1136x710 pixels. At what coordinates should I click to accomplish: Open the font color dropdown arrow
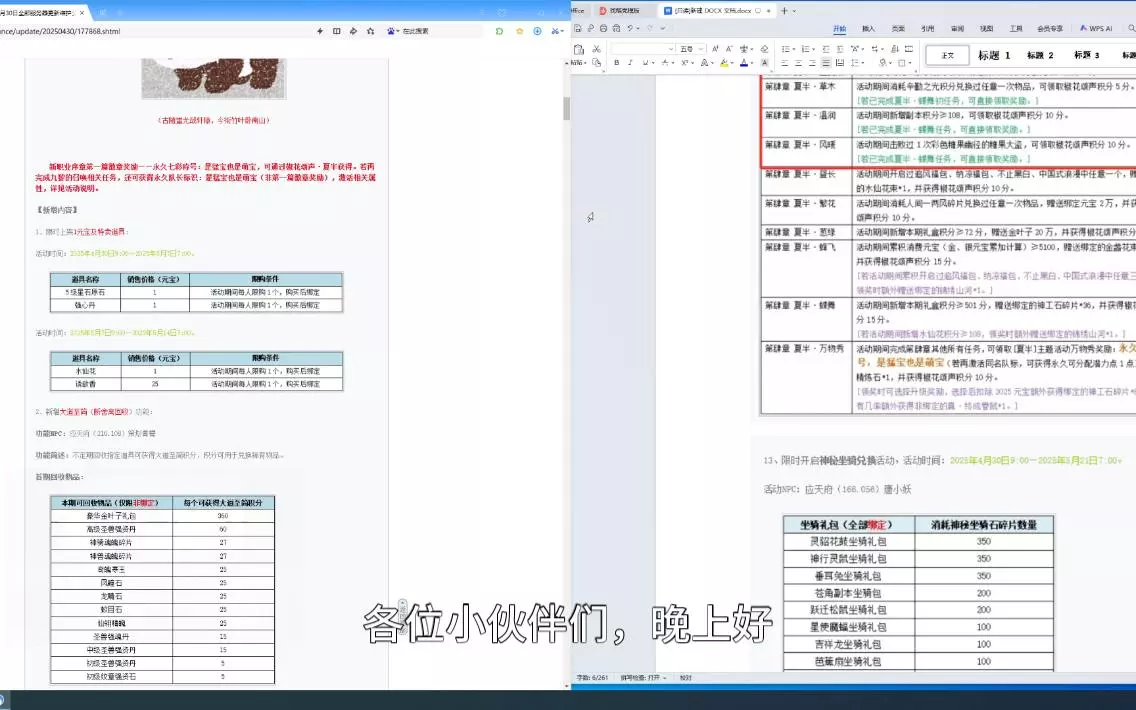(x=752, y=63)
